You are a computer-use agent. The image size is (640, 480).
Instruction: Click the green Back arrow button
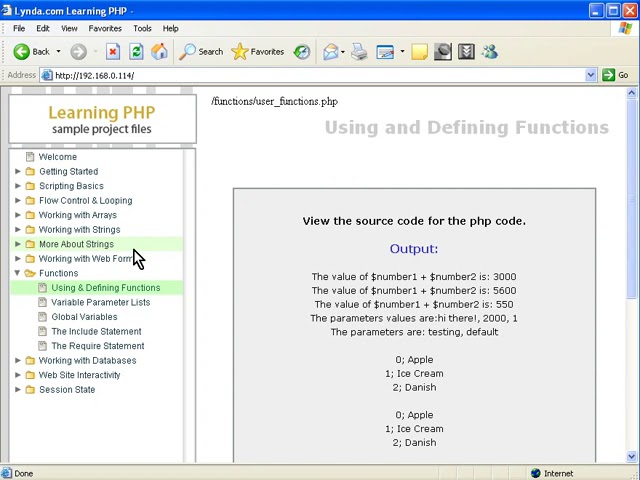[x=22, y=52]
